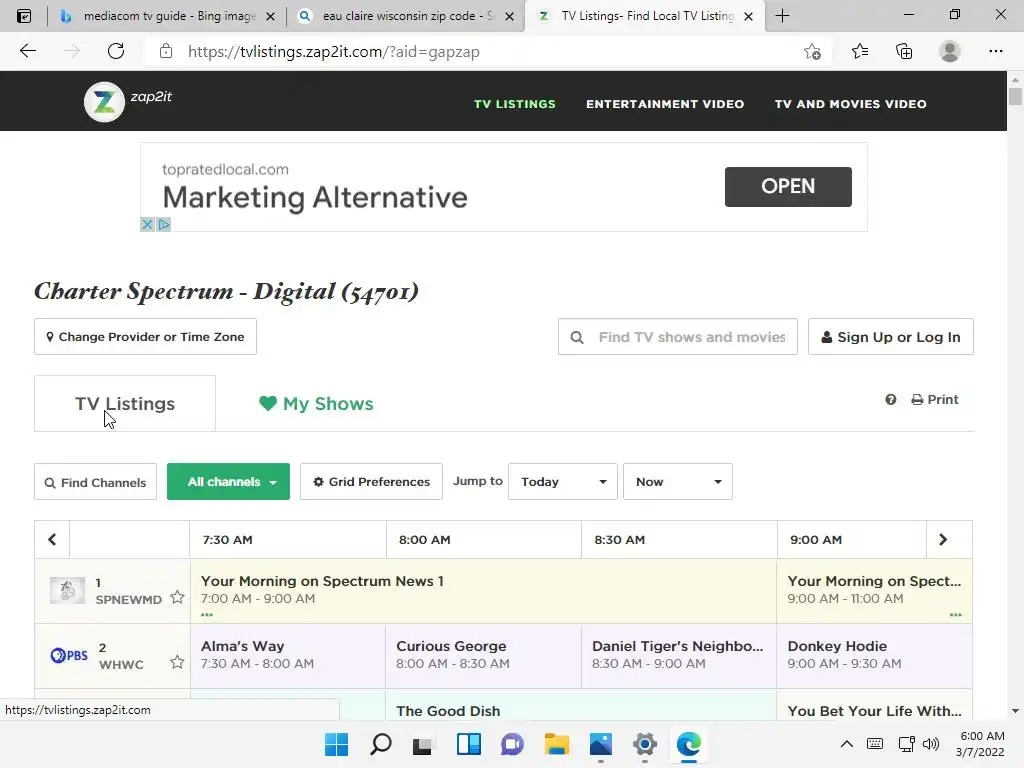Open the Now time dropdown
Image resolution: width=1024 pixels, height=768 pixels.
[x=678, y=482]
